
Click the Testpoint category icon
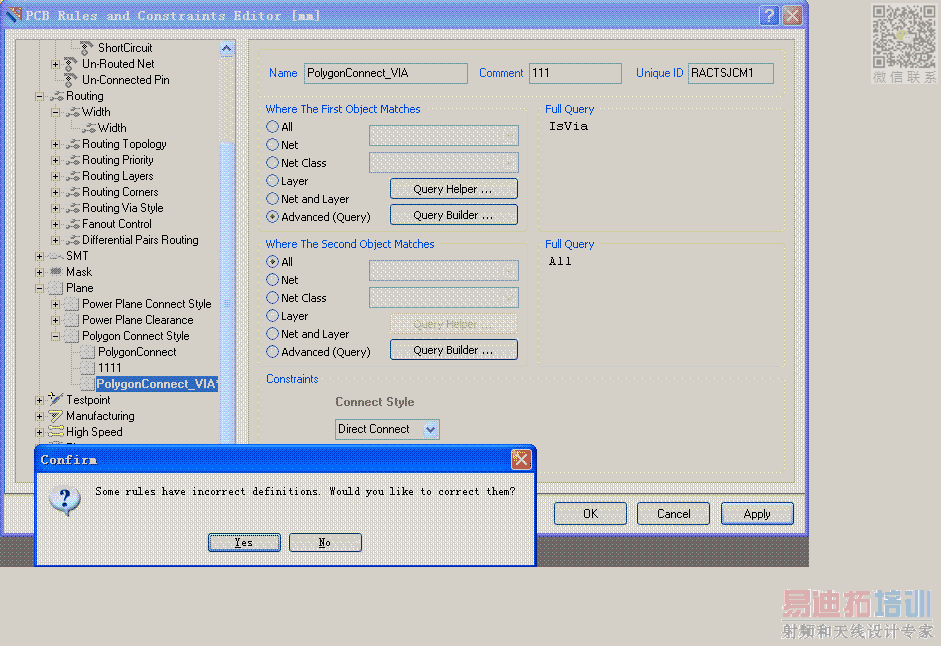56,399
